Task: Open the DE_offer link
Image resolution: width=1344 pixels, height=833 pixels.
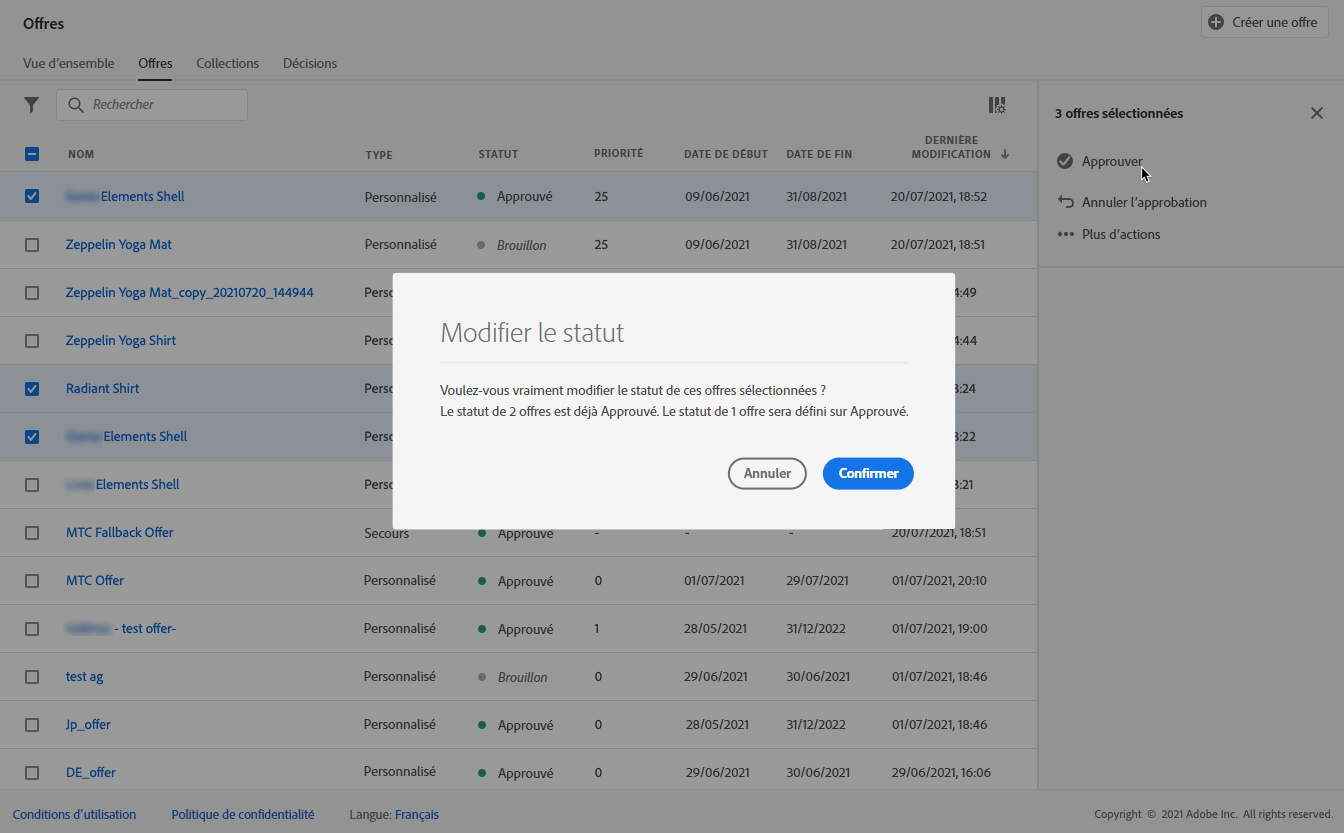Action: point(91,773)
